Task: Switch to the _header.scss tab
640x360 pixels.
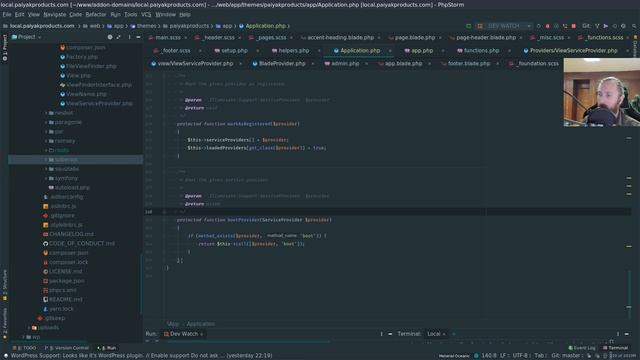Action: pyautogui.click(x=219, y=38)
